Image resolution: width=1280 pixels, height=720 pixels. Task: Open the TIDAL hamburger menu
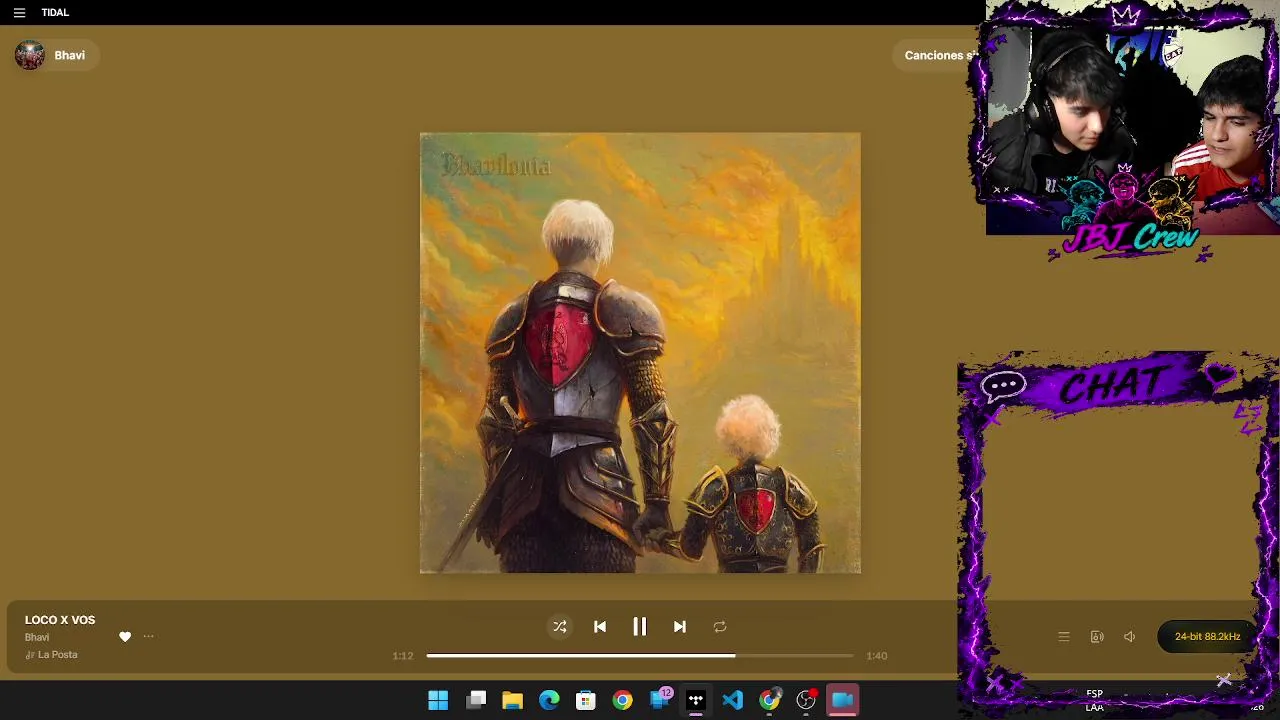click(x=19, y=13)
